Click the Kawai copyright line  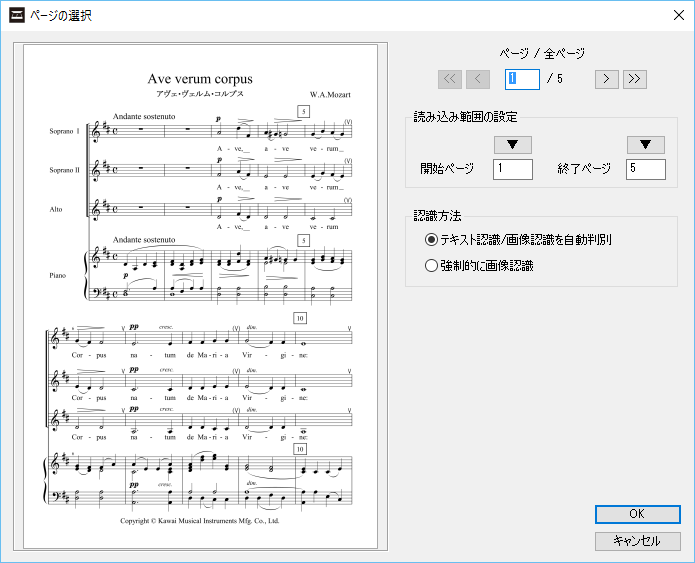(x=200, y=521)
